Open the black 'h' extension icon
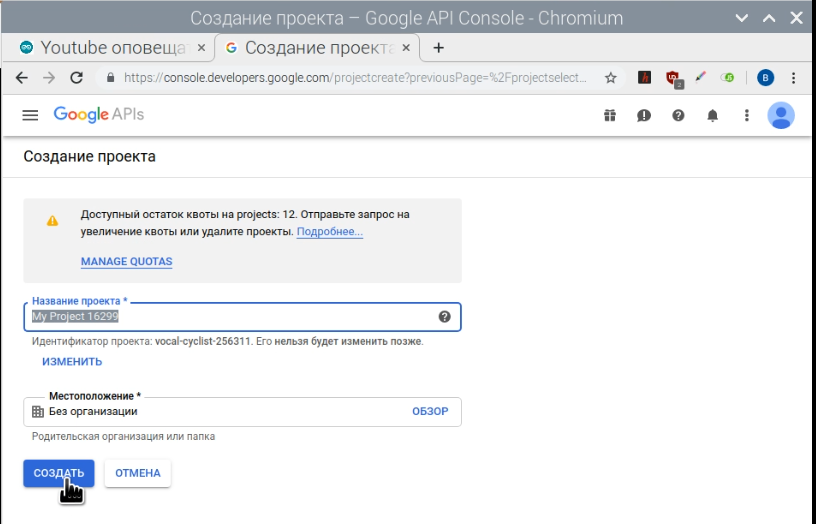This screenshot has width=816, height=524. (644, 78)
